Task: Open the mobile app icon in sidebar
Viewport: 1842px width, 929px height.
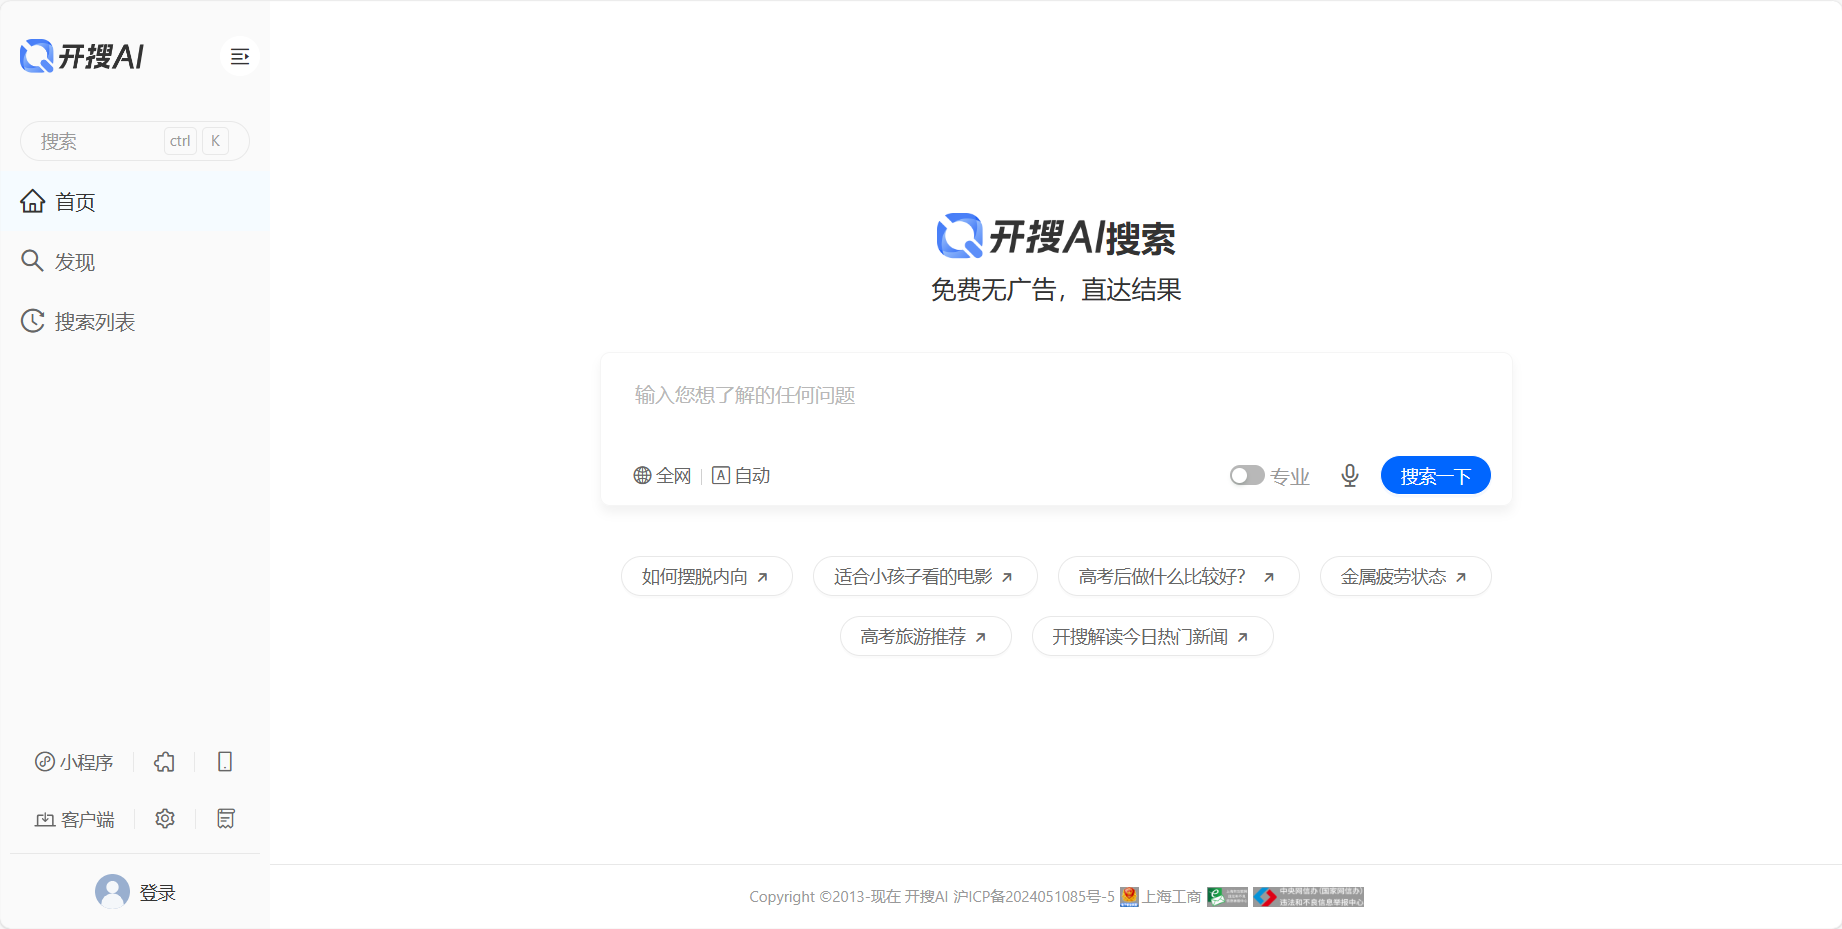Action: pyautogui.click(x=224, y=762)
